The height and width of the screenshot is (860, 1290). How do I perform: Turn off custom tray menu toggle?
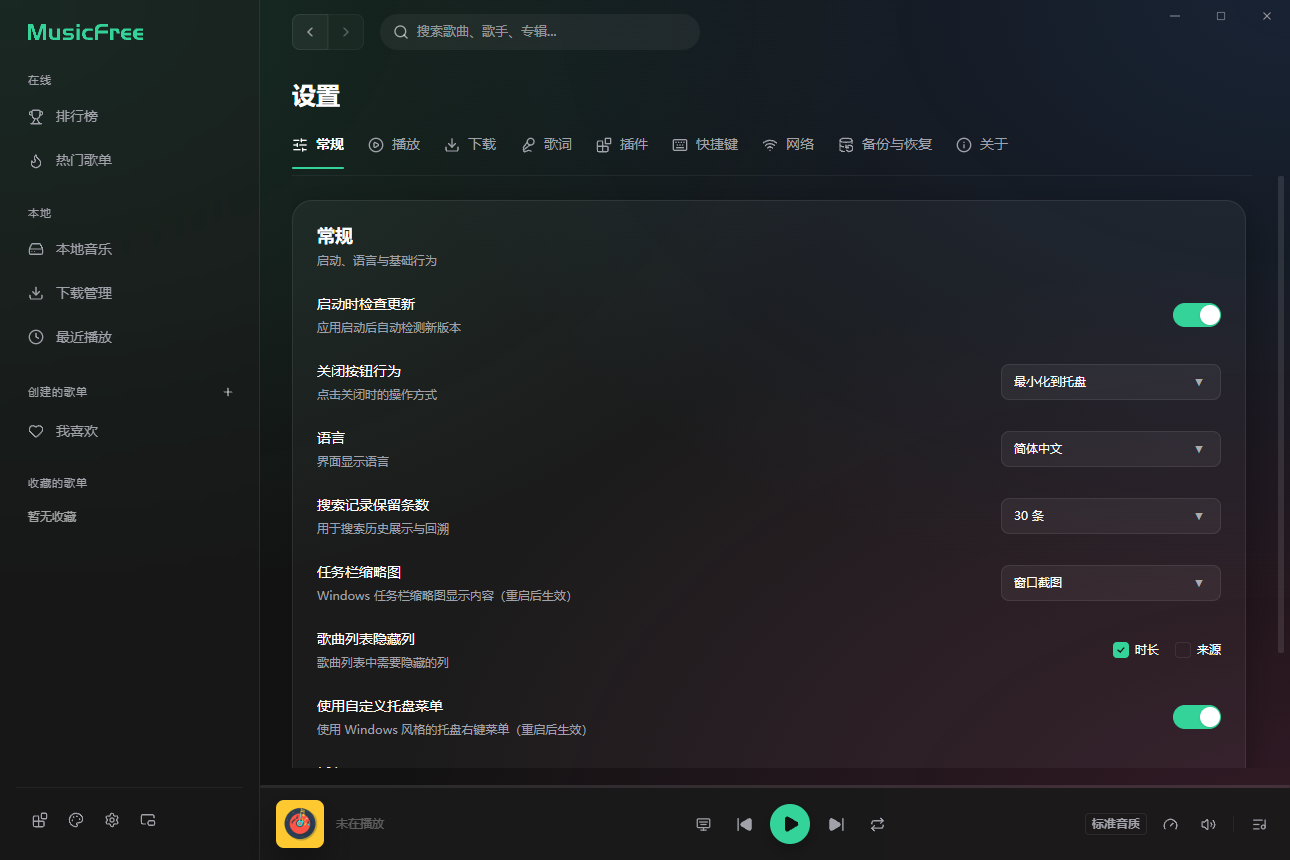click(x=1196, y=717)
